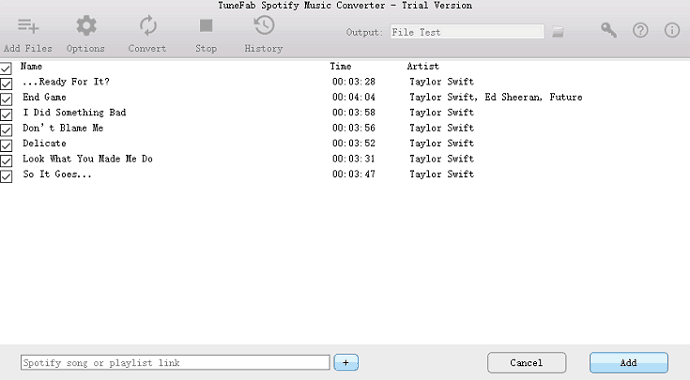Viewport: 690px width, 380px height.
Task: Uncheck ...Ready For It? checkbox
Action: [6, 84]
